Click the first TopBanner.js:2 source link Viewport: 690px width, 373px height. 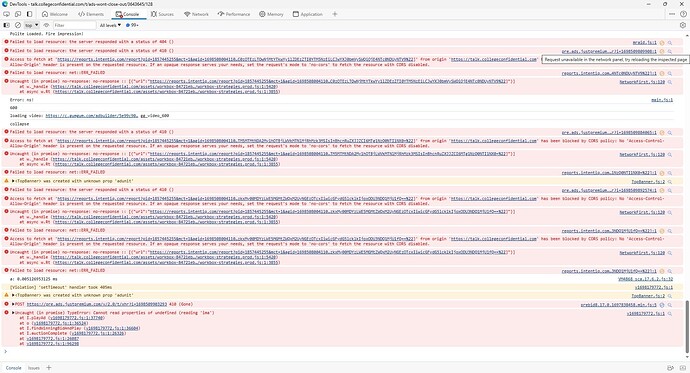pos(648,181)
